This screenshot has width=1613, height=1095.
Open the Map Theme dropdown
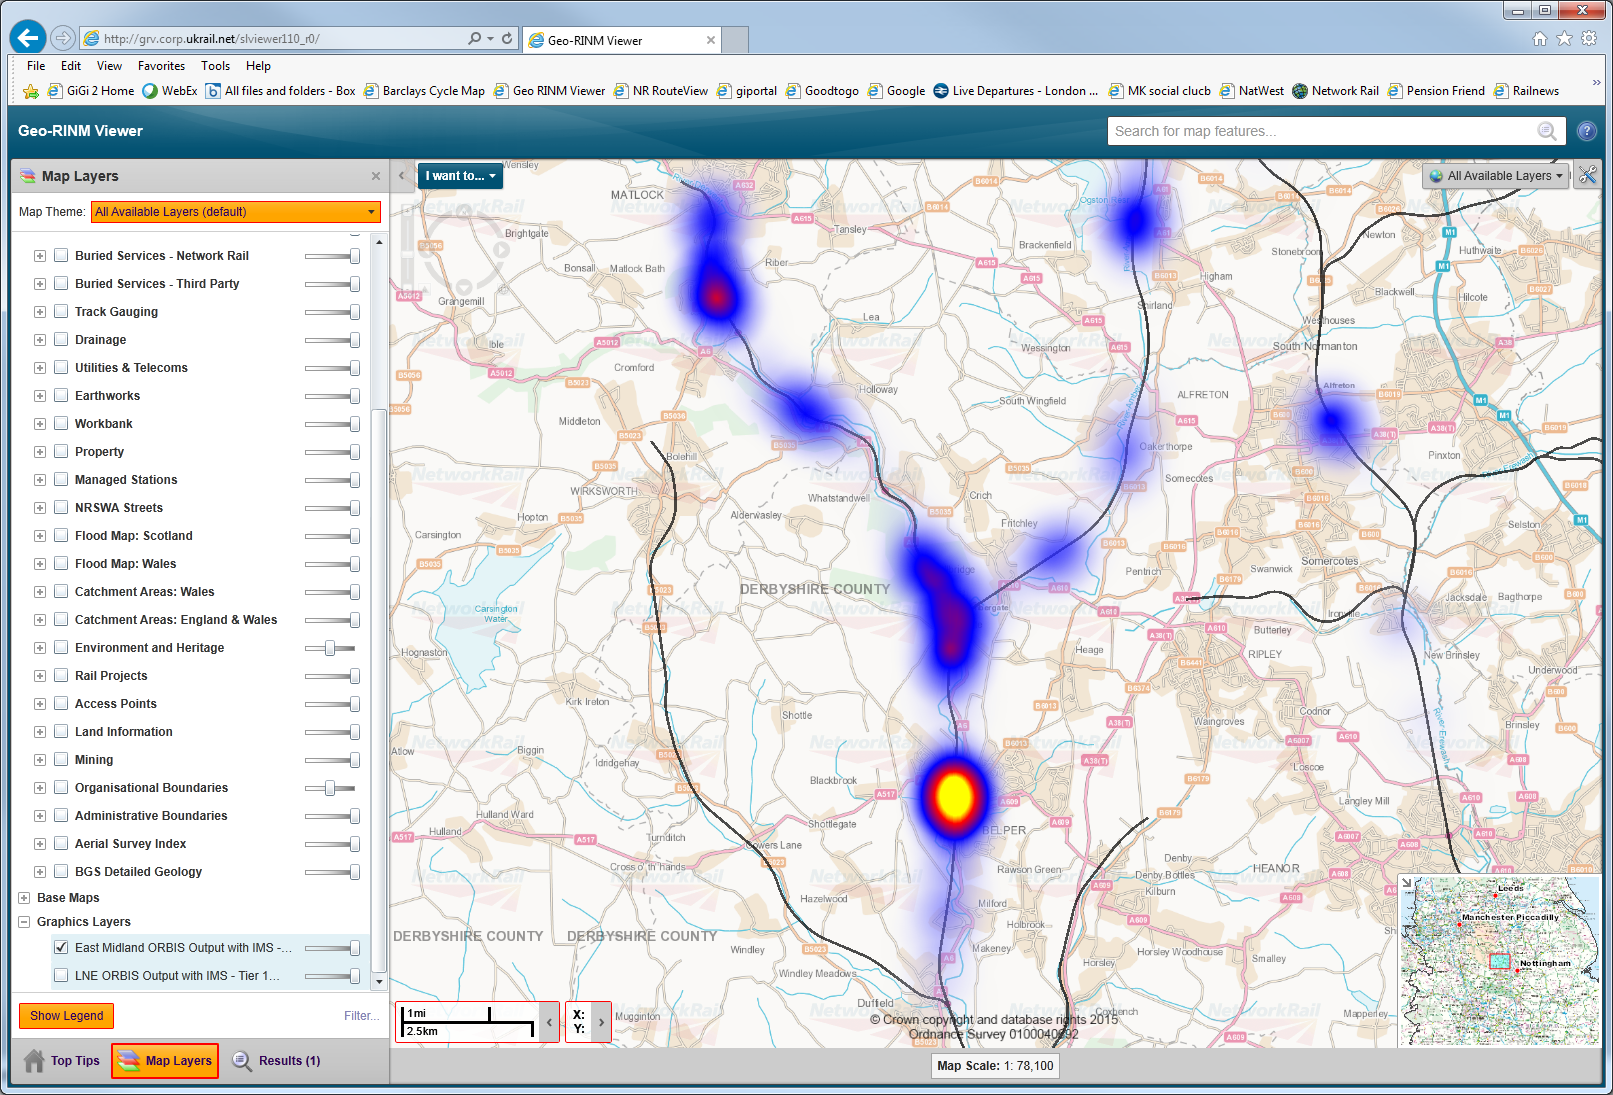click(x=236, y=212)
